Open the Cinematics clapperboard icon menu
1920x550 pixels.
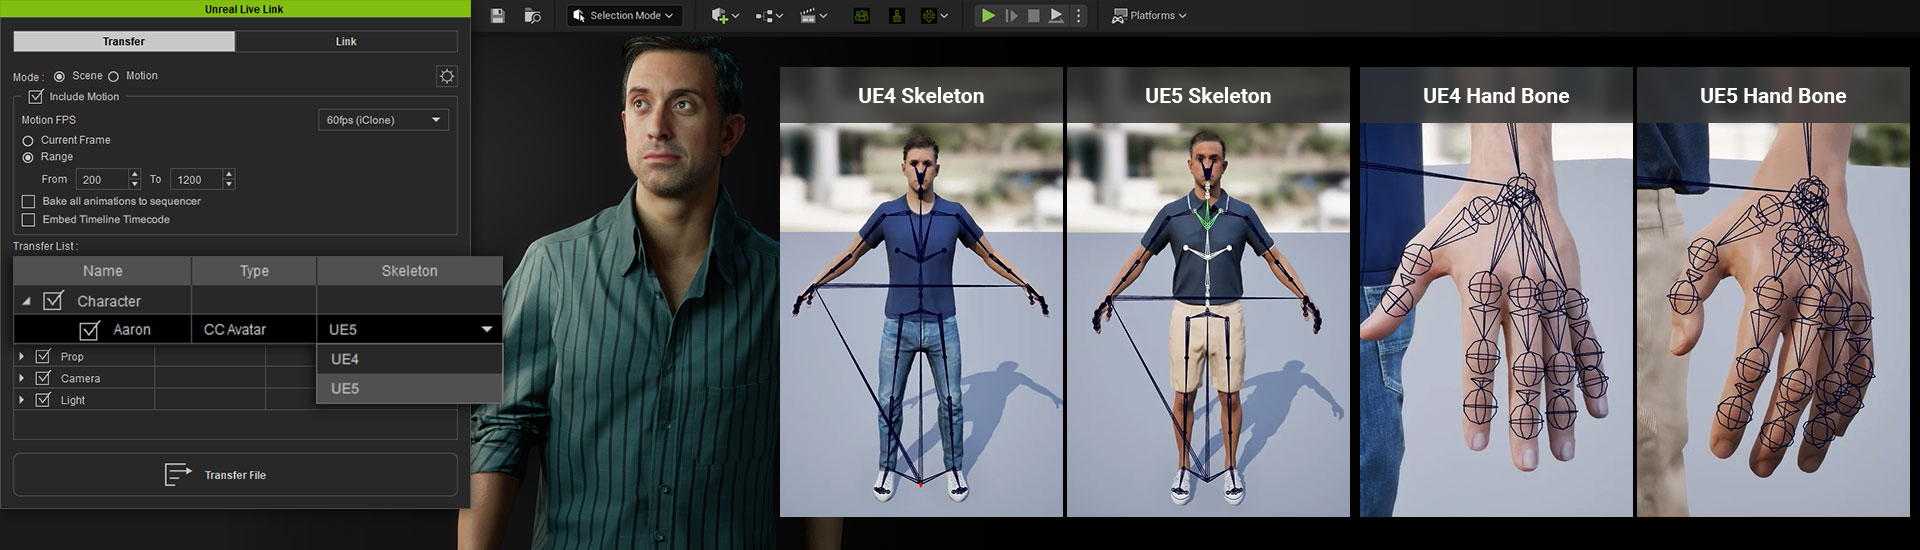[808, 16]
